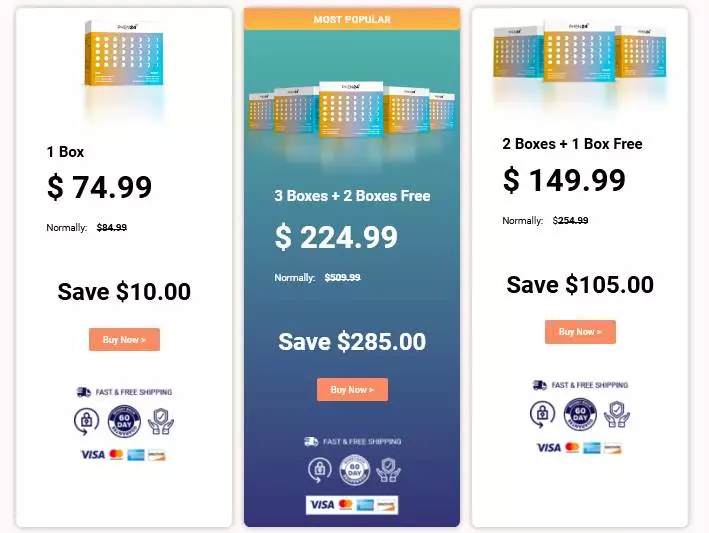The image size is (709, 533).
Task: Click the 60 Day badge in the Most Popular card
Action: (354, 470)
